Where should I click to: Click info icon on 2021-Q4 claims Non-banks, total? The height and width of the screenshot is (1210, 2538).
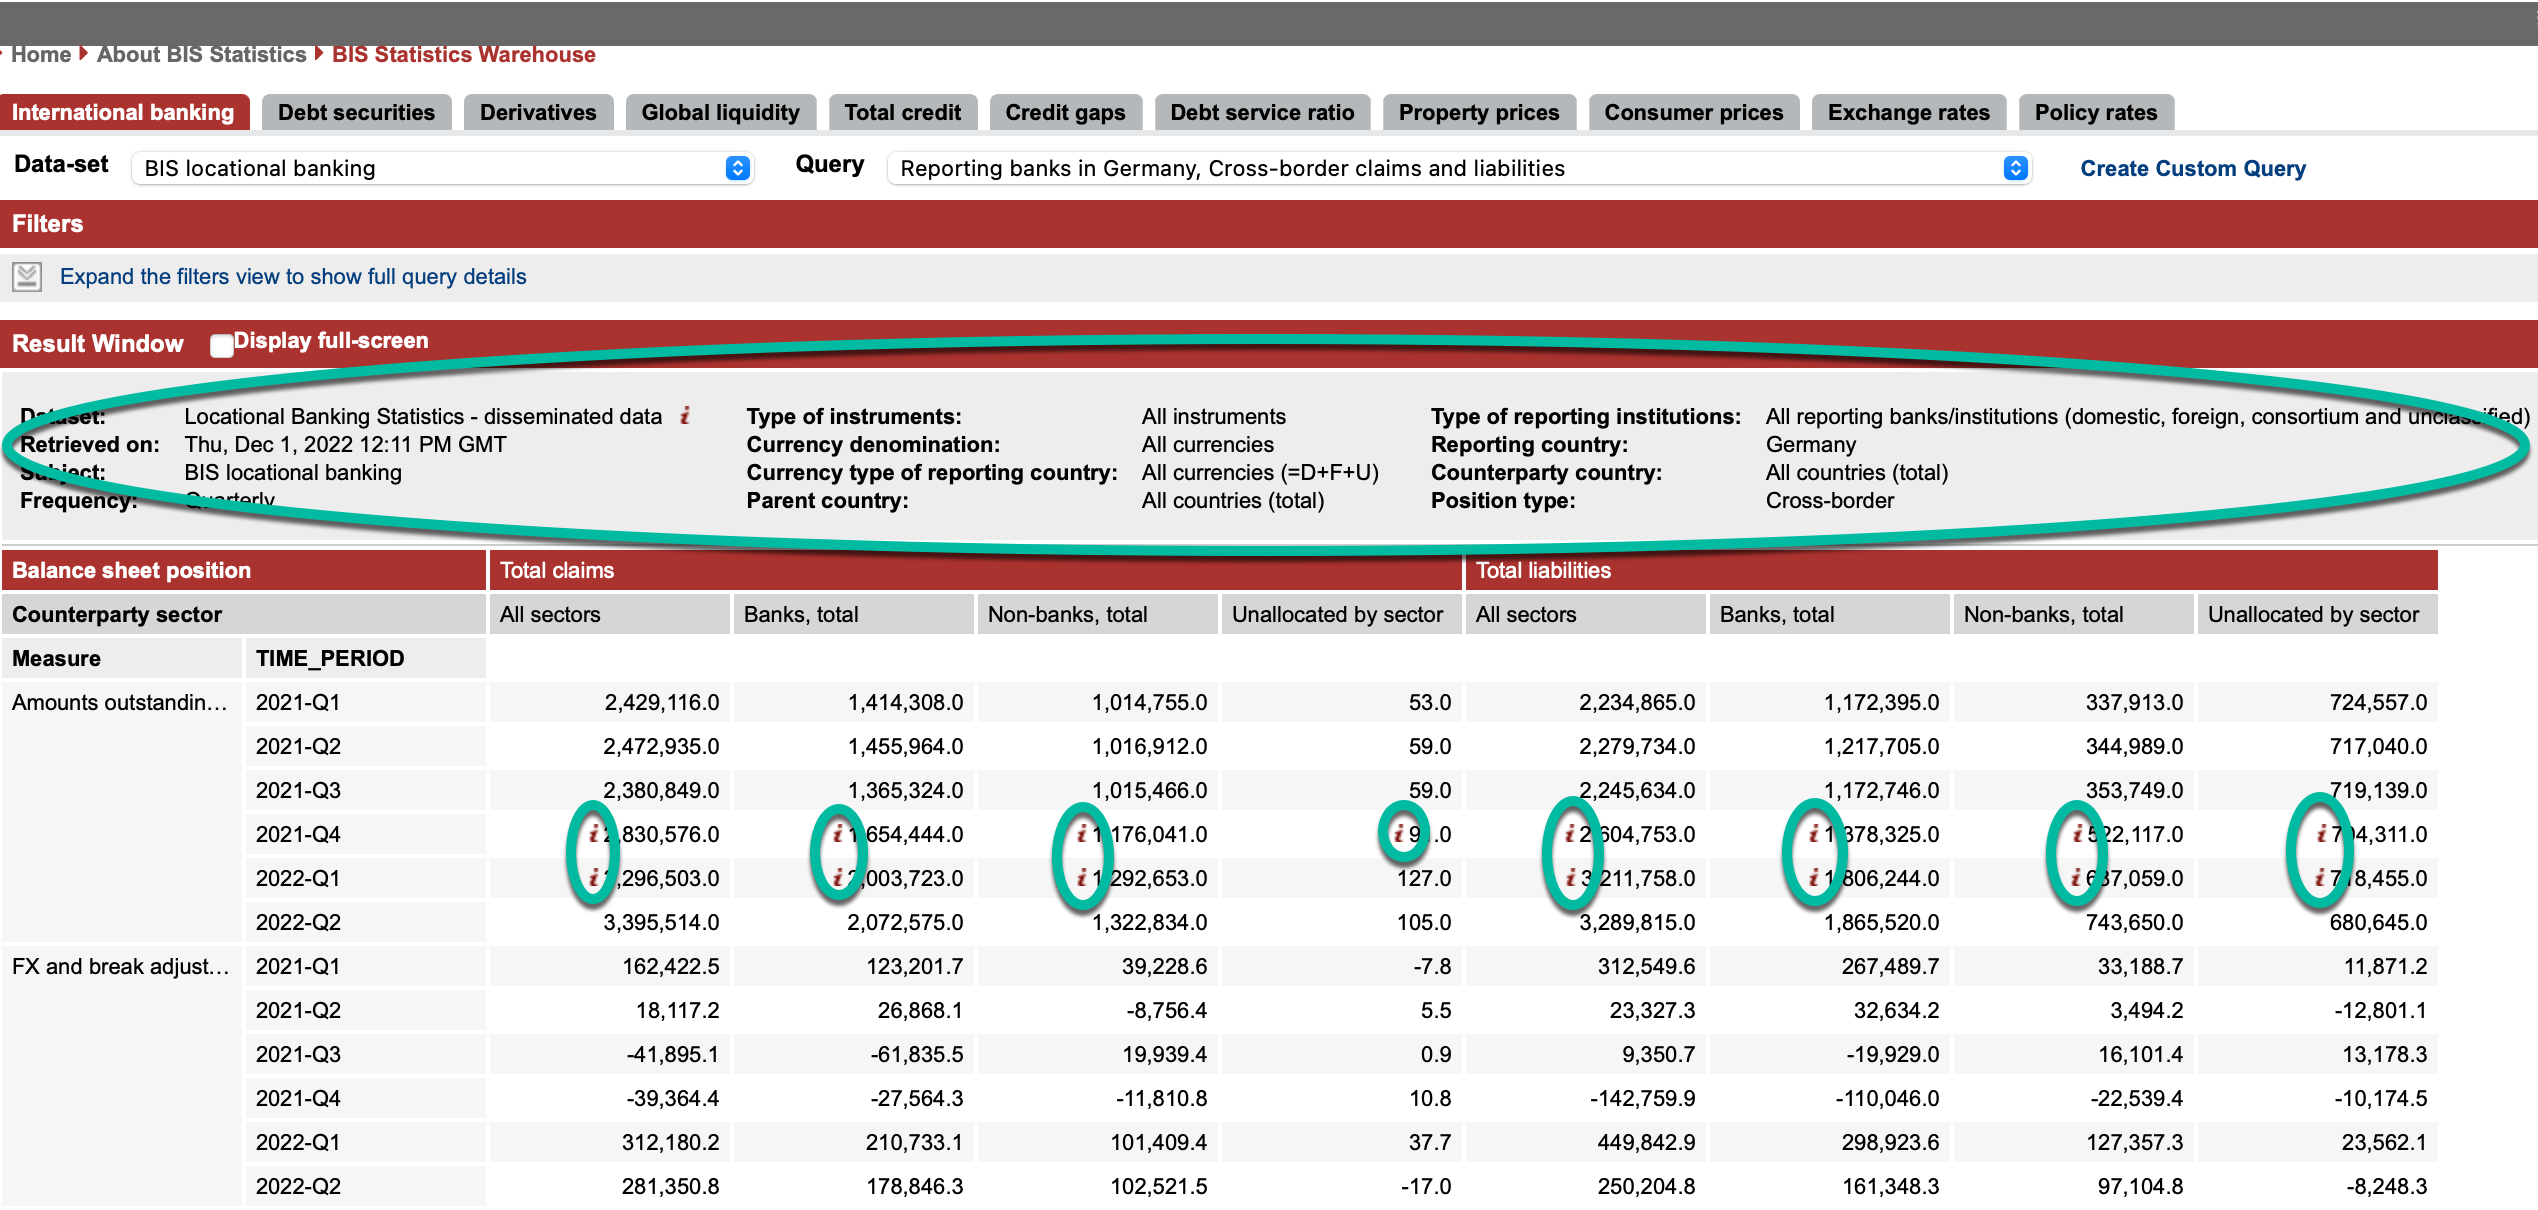[x=1082, y=833]
